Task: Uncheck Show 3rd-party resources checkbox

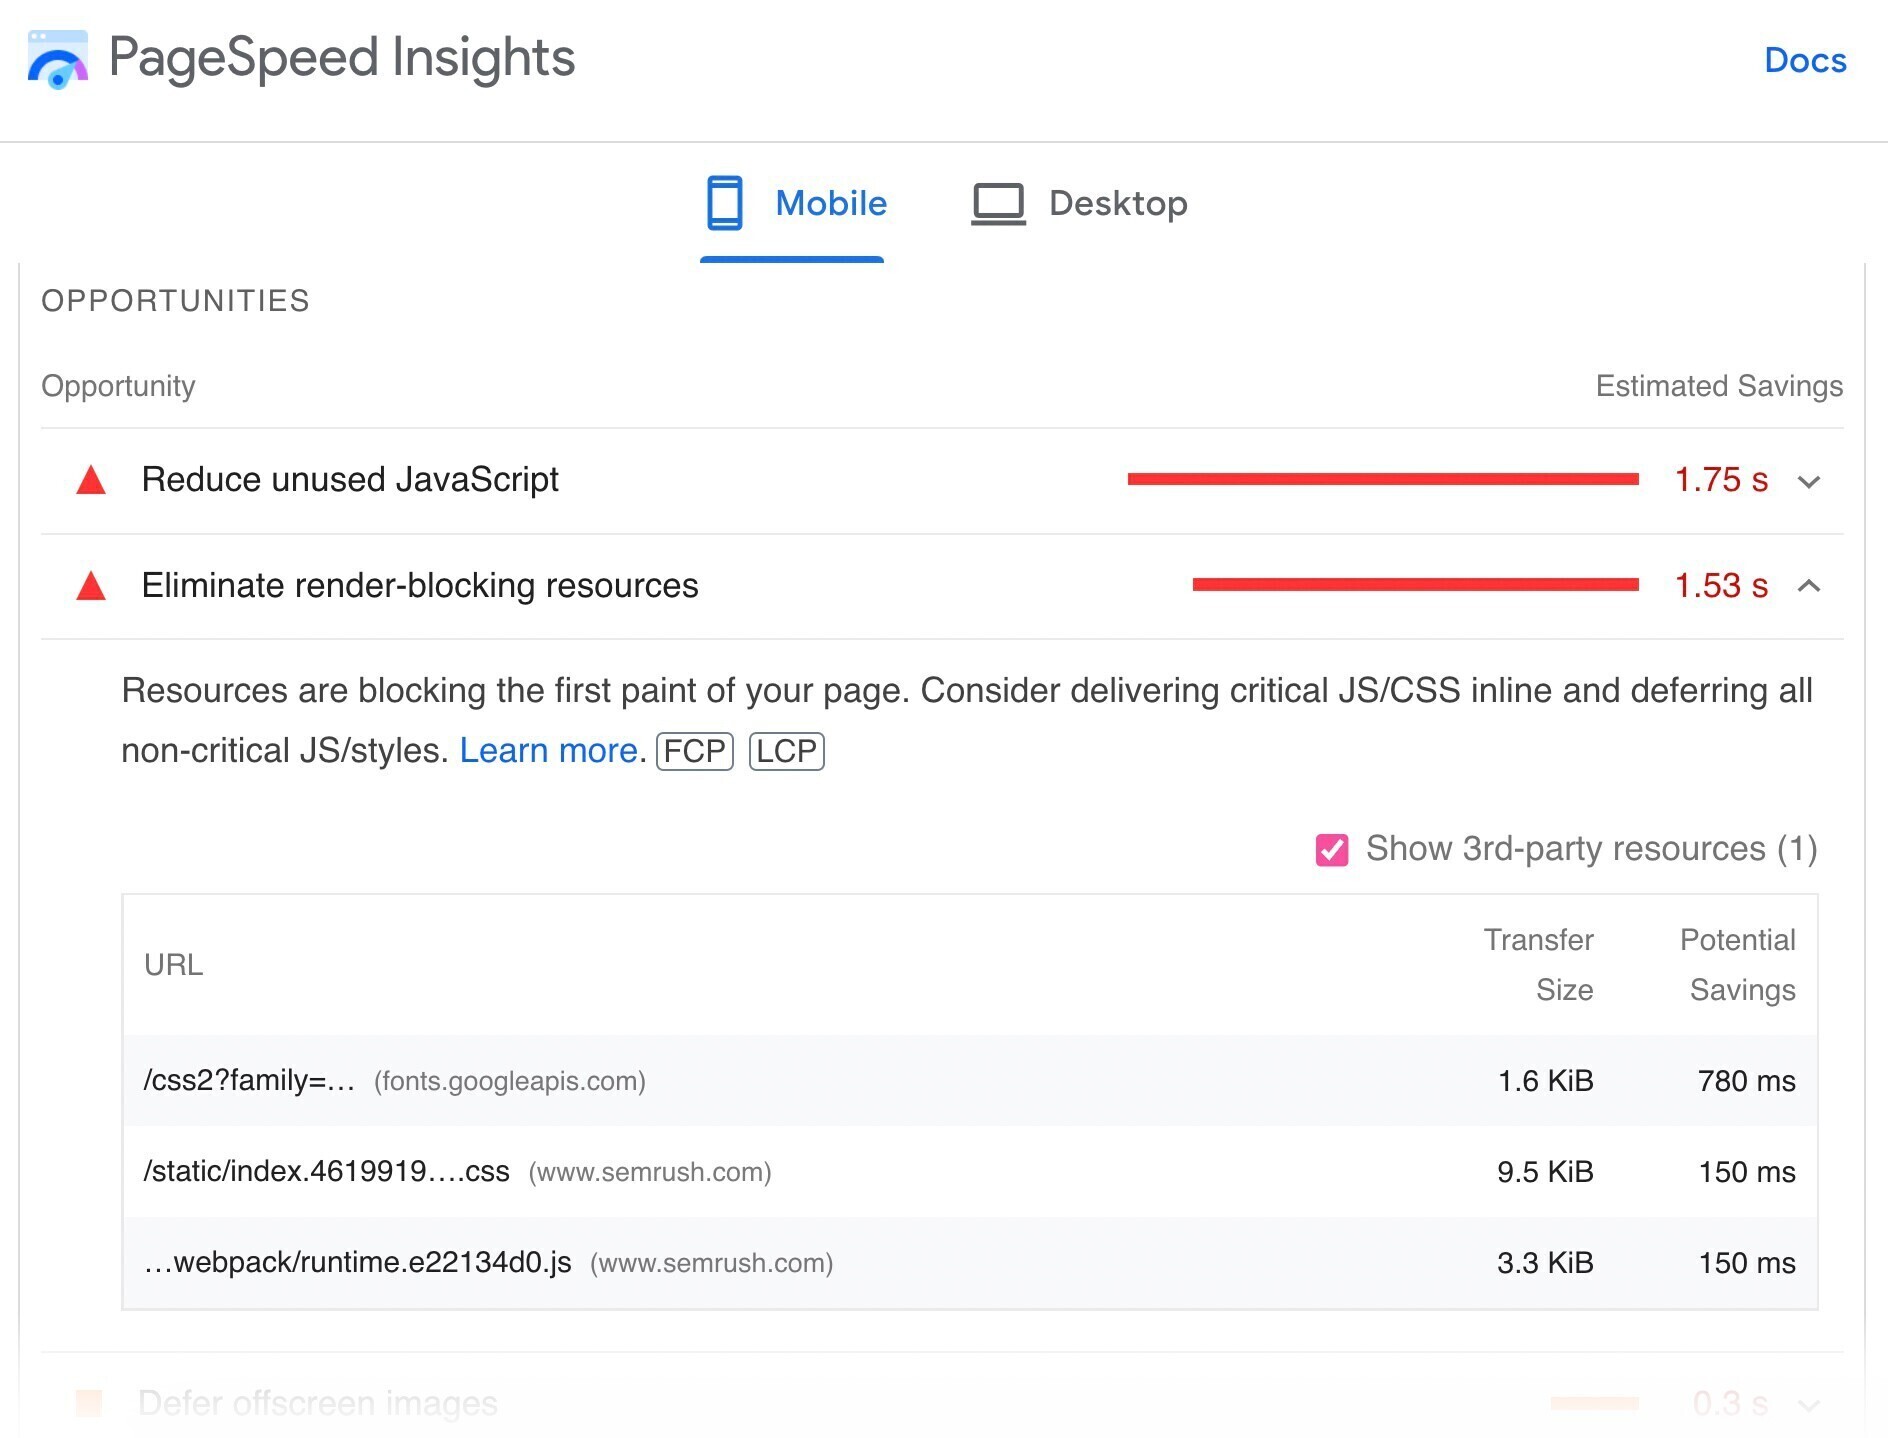Action: (x=1331, y=850)
